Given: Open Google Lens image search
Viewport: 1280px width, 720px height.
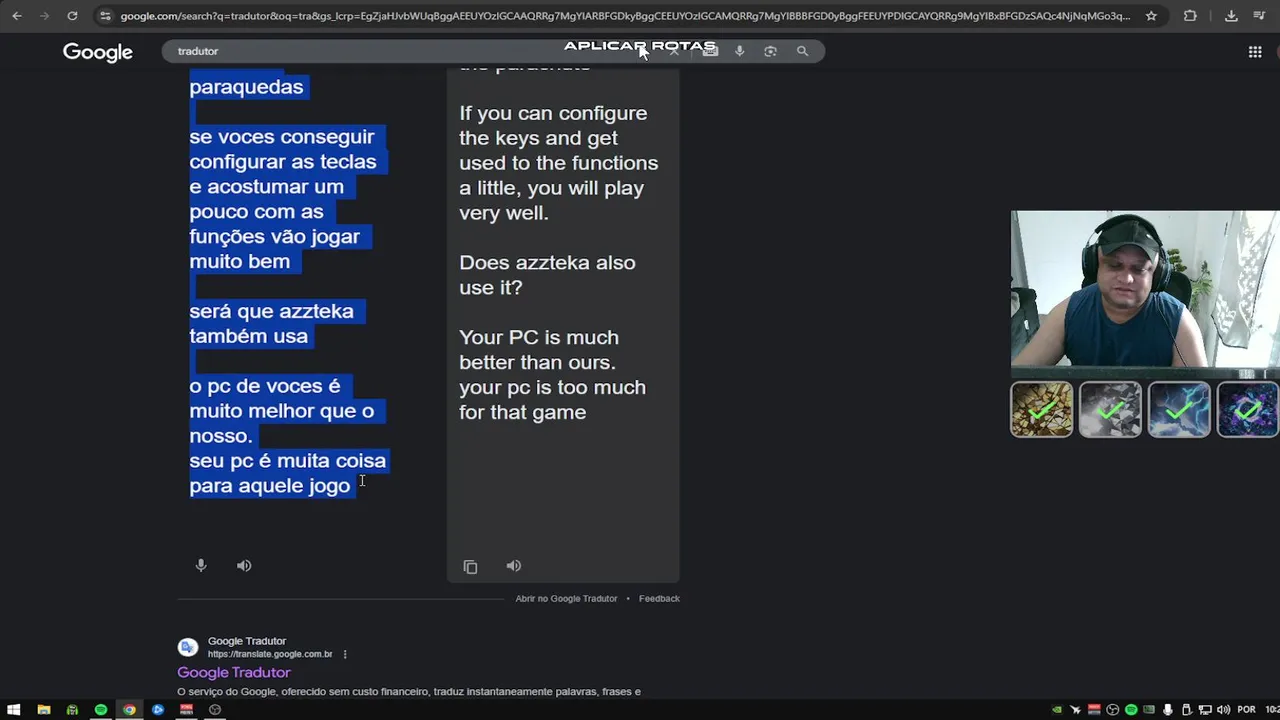Looking at the screenshot, I should [x=770, y=51].
